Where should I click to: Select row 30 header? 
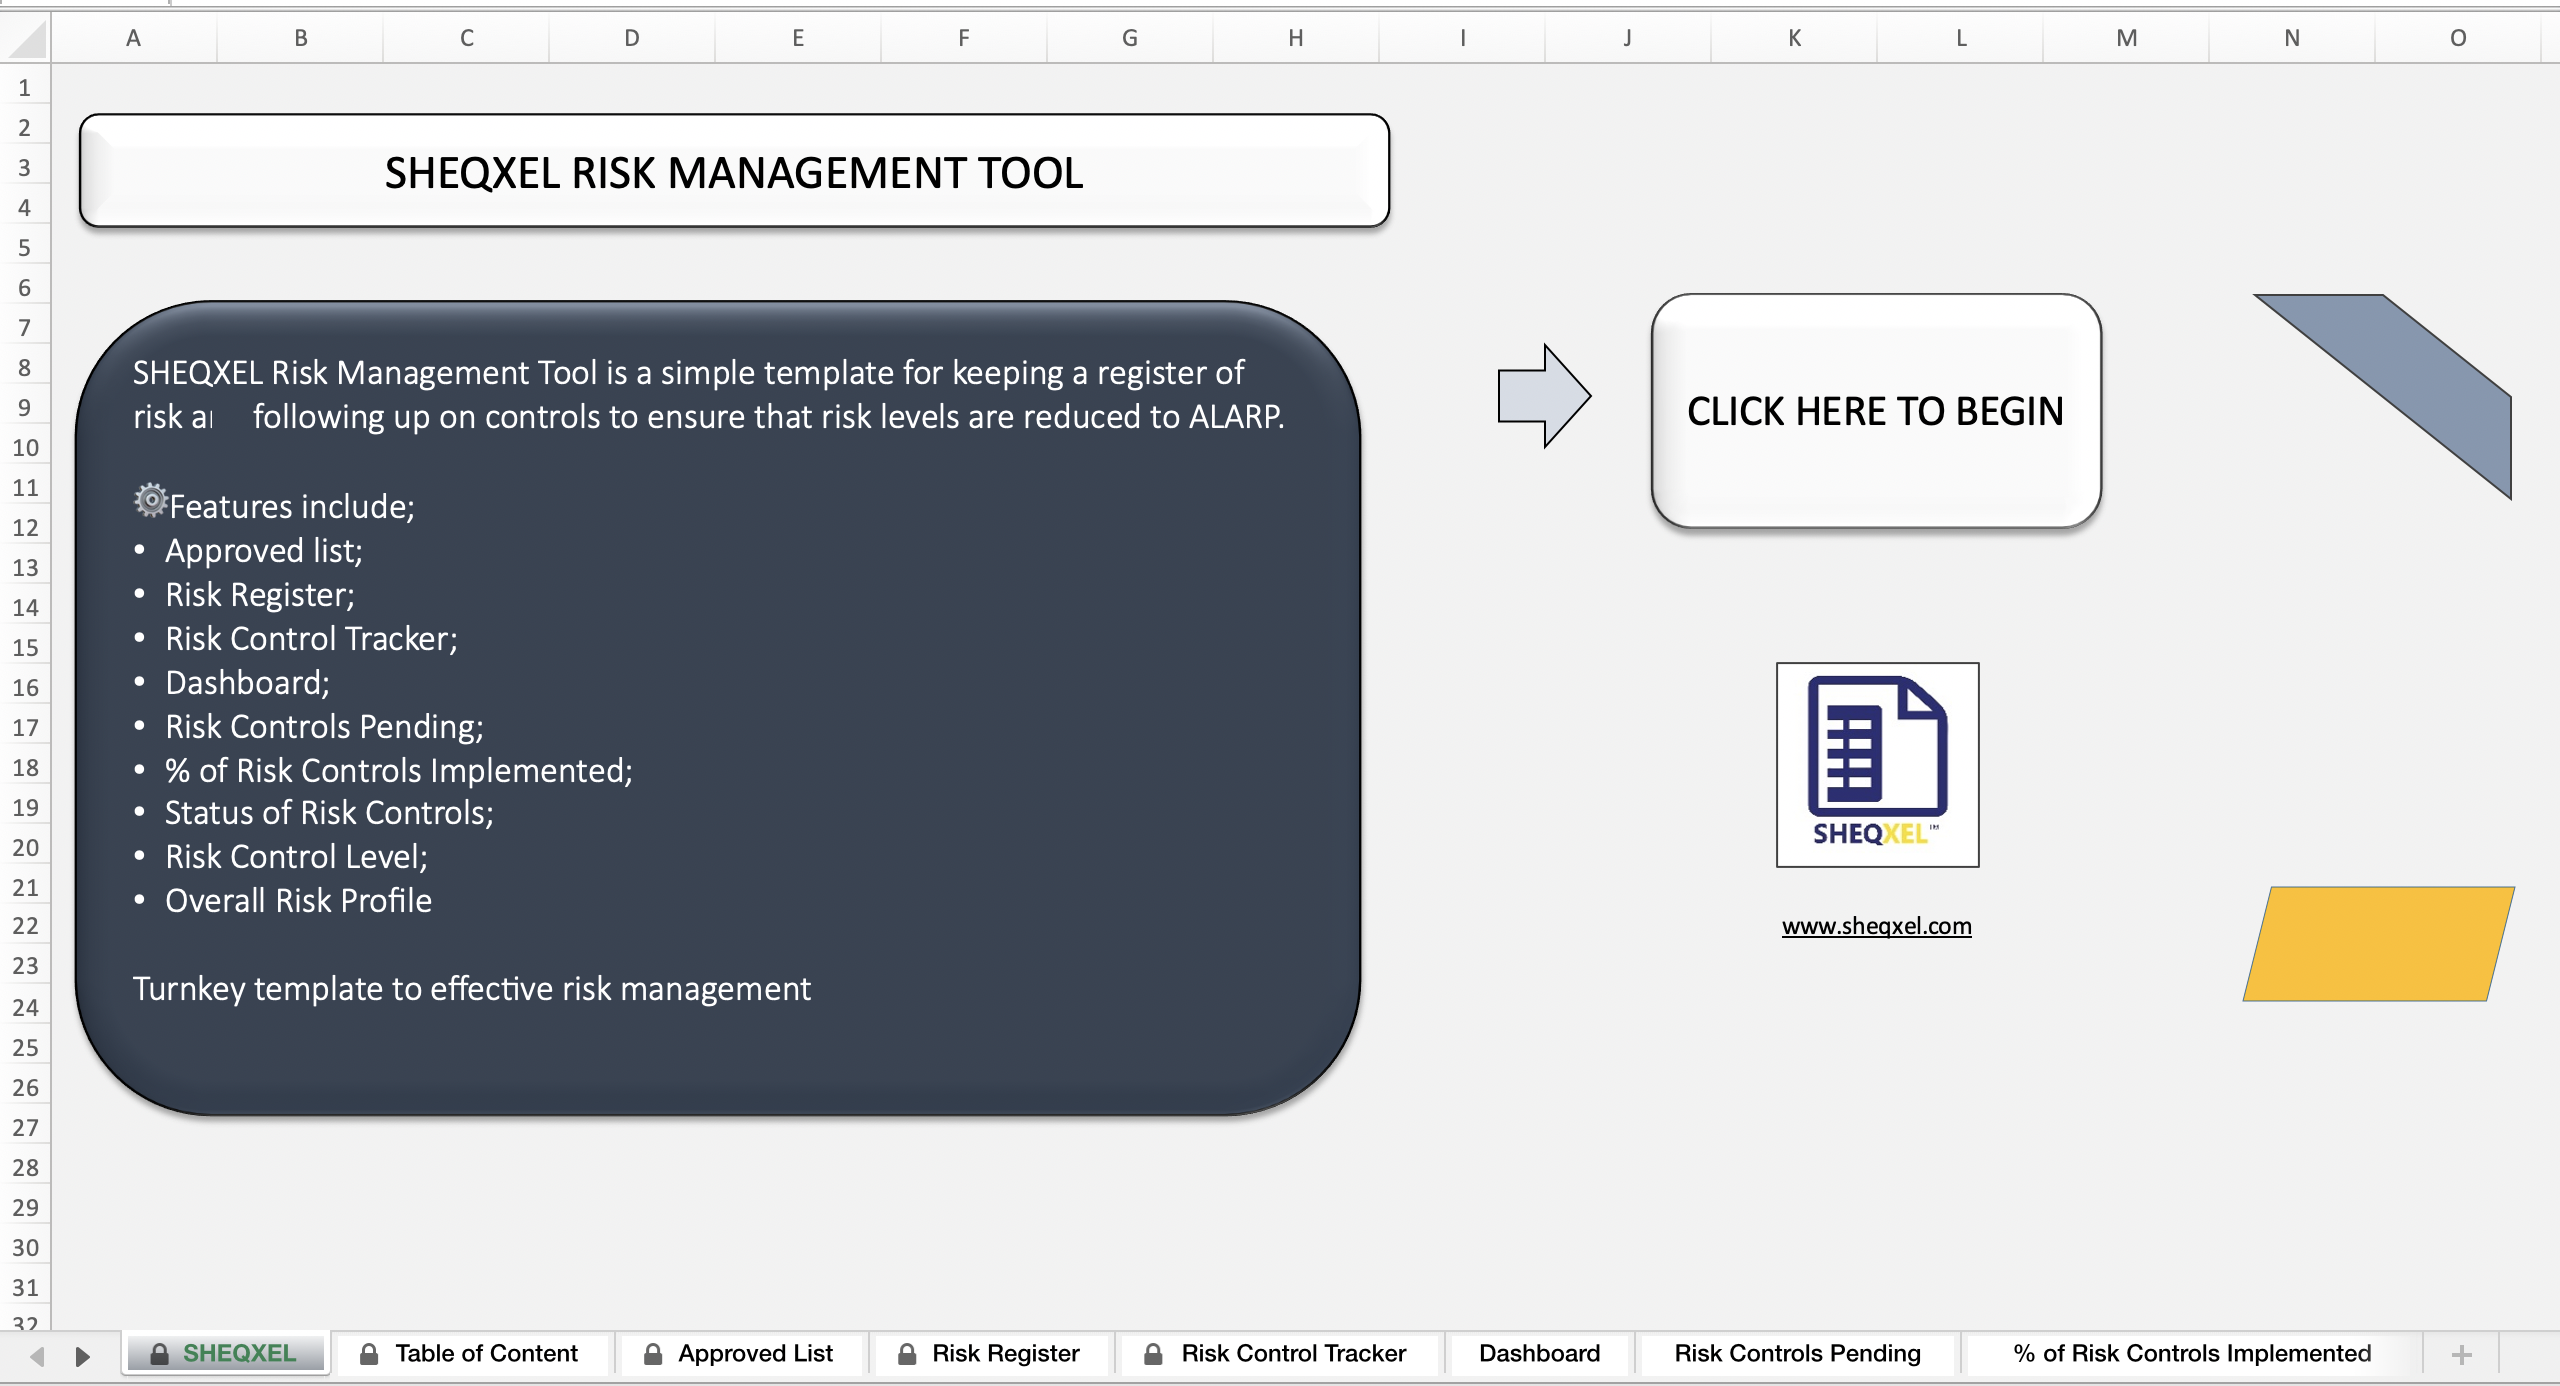(25, 1248)
